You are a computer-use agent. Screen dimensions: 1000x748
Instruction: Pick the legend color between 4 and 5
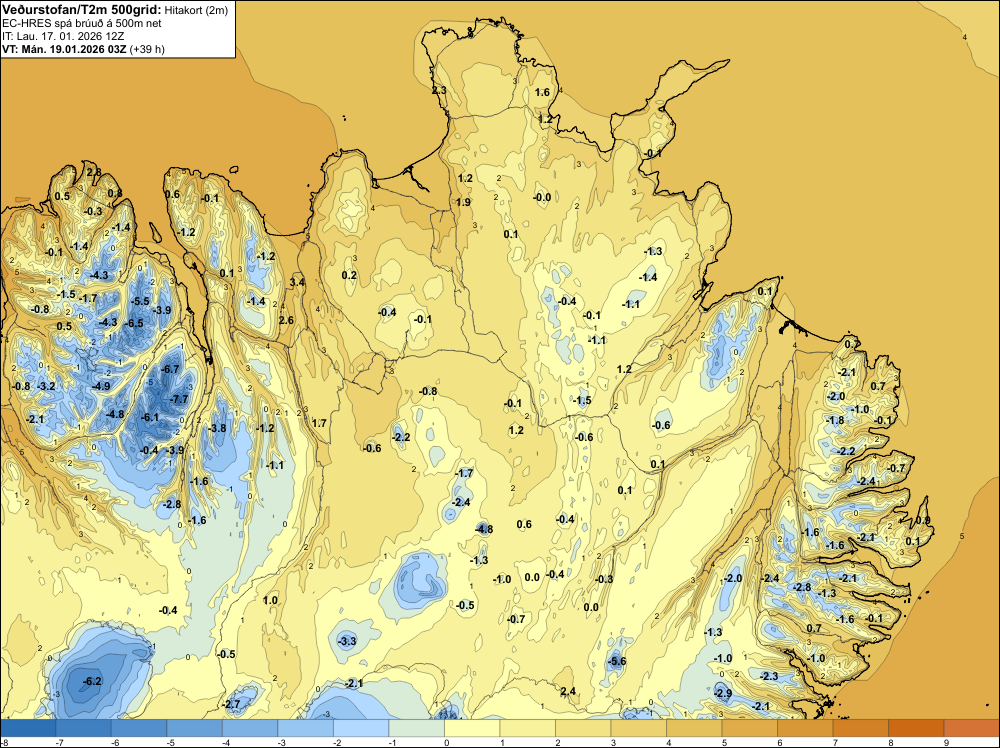[694, 728]
